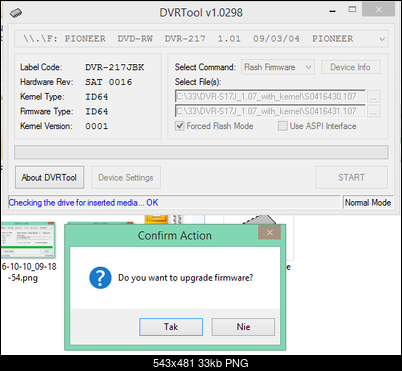This screenshot has height=371, width=402.
Task: Close the Confirm Action dialog with X
Action: [x=270, y=232]
